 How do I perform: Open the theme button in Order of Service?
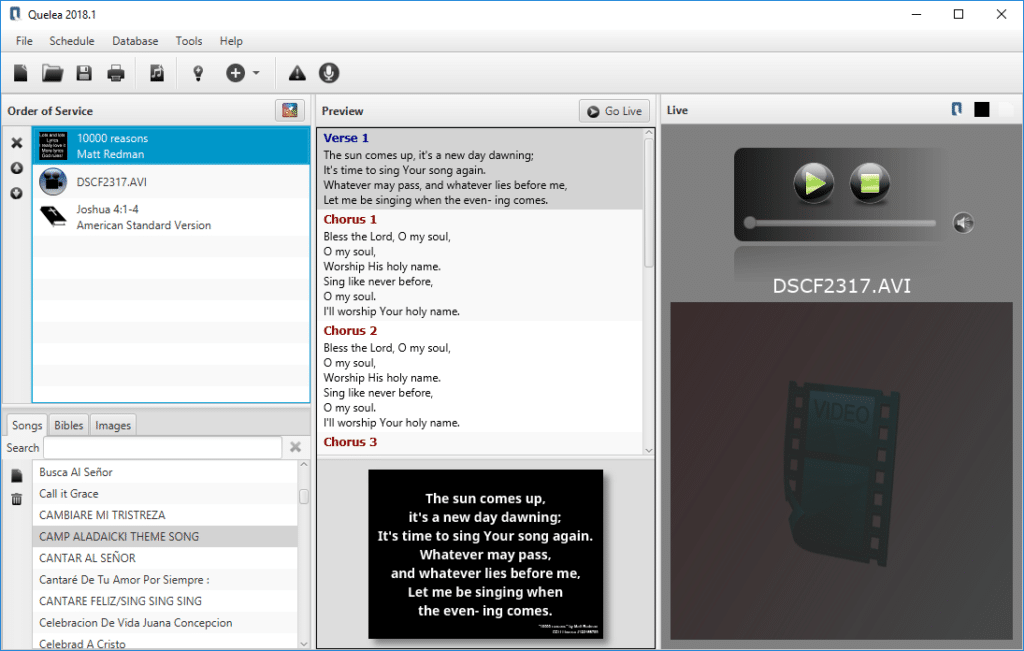tap(290, 111)
